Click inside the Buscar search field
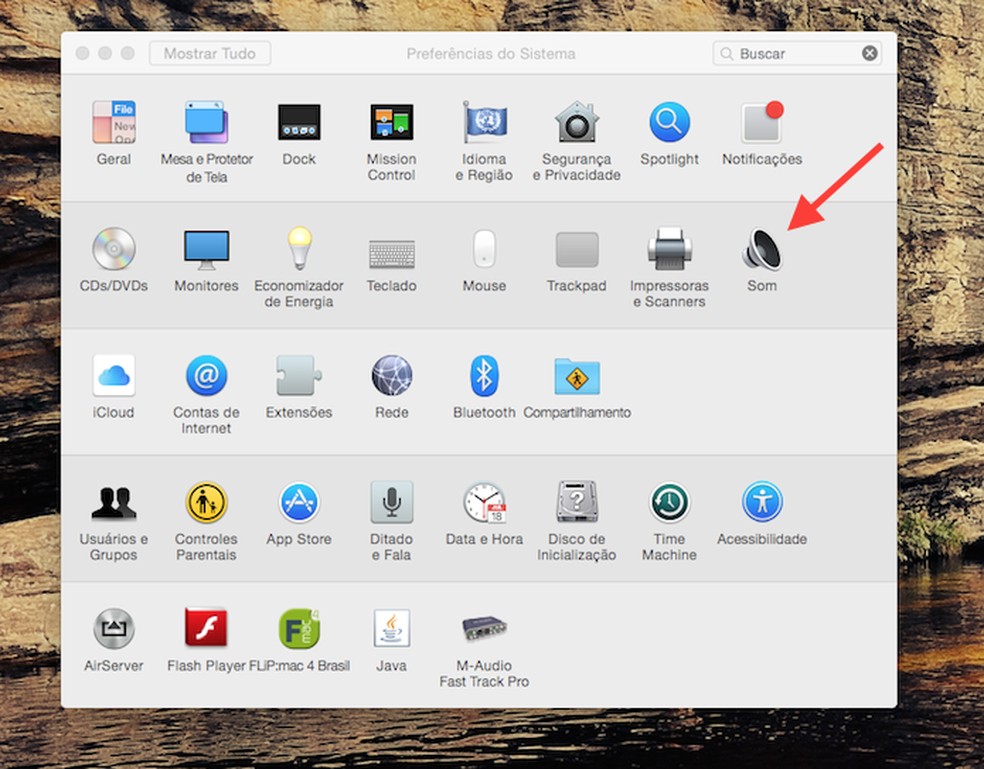Image resolution: width=984 pixels, height=769 pixels. tap(790, 53)
